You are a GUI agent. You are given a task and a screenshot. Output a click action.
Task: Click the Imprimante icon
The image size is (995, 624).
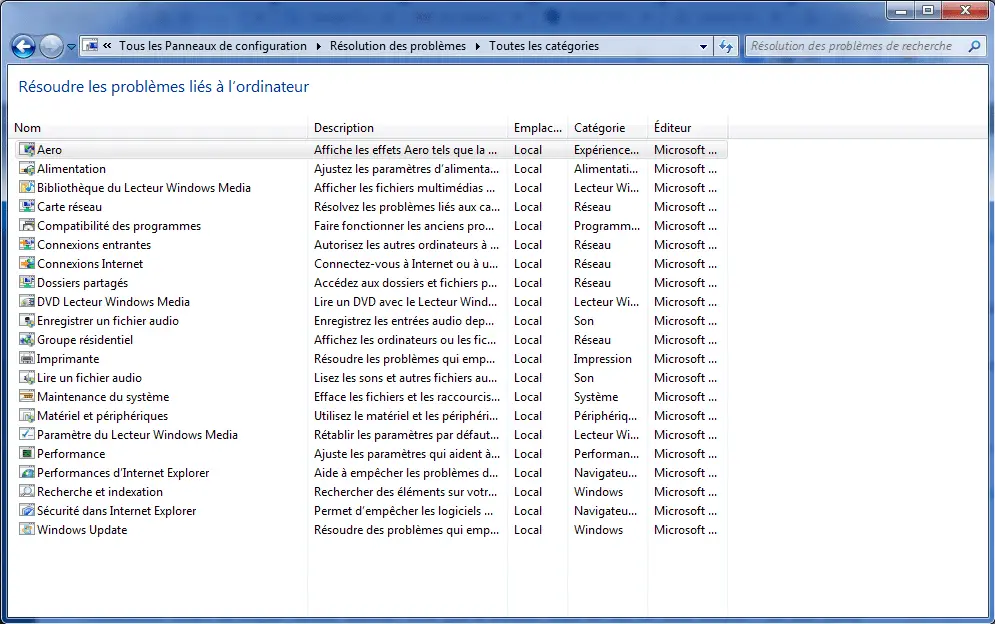coord(27,359)
